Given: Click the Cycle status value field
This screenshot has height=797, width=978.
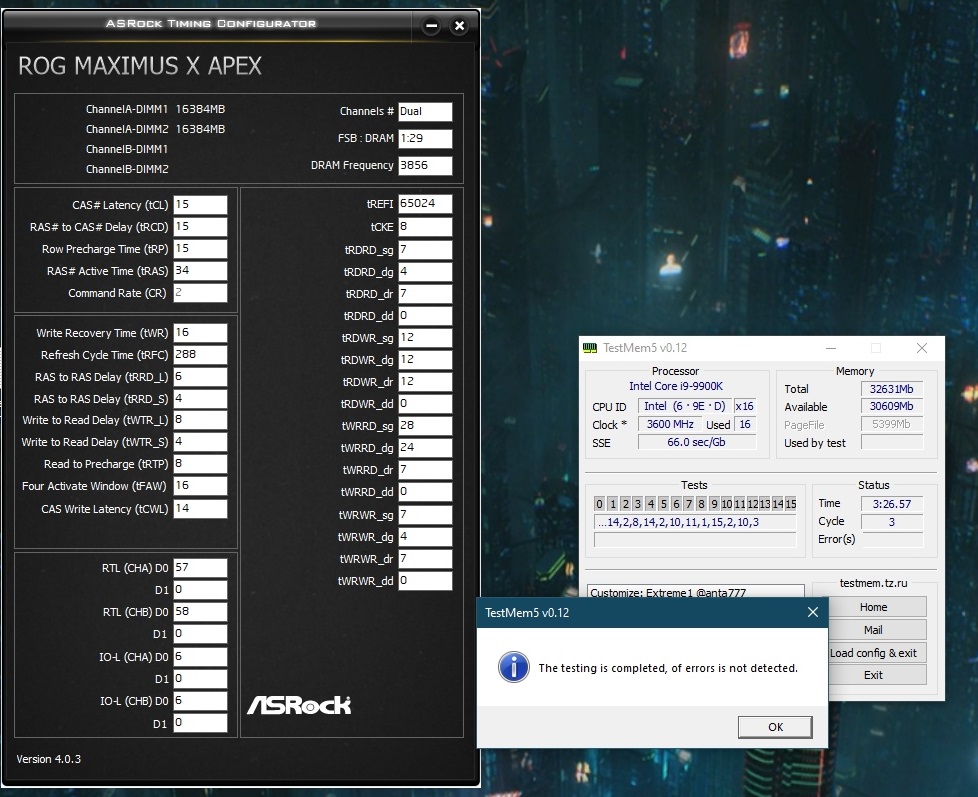Looking at the screenshot, I should click(892, 522).
